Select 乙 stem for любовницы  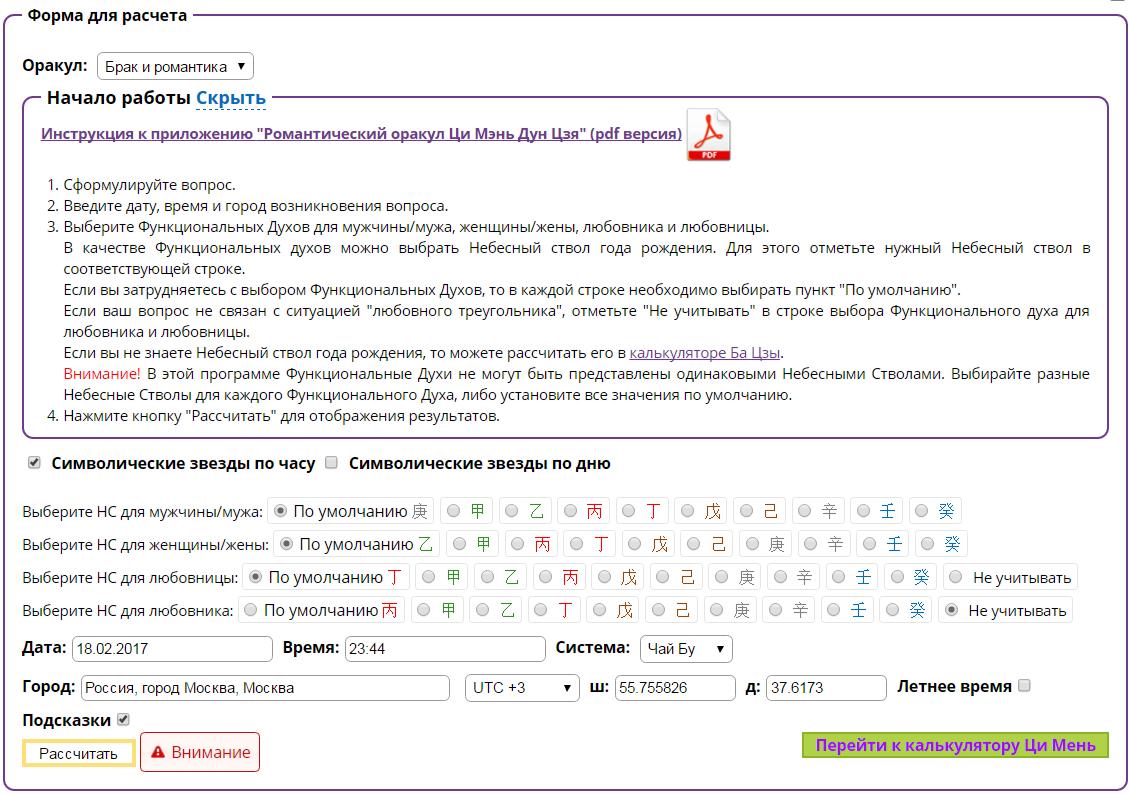(487, 577)
